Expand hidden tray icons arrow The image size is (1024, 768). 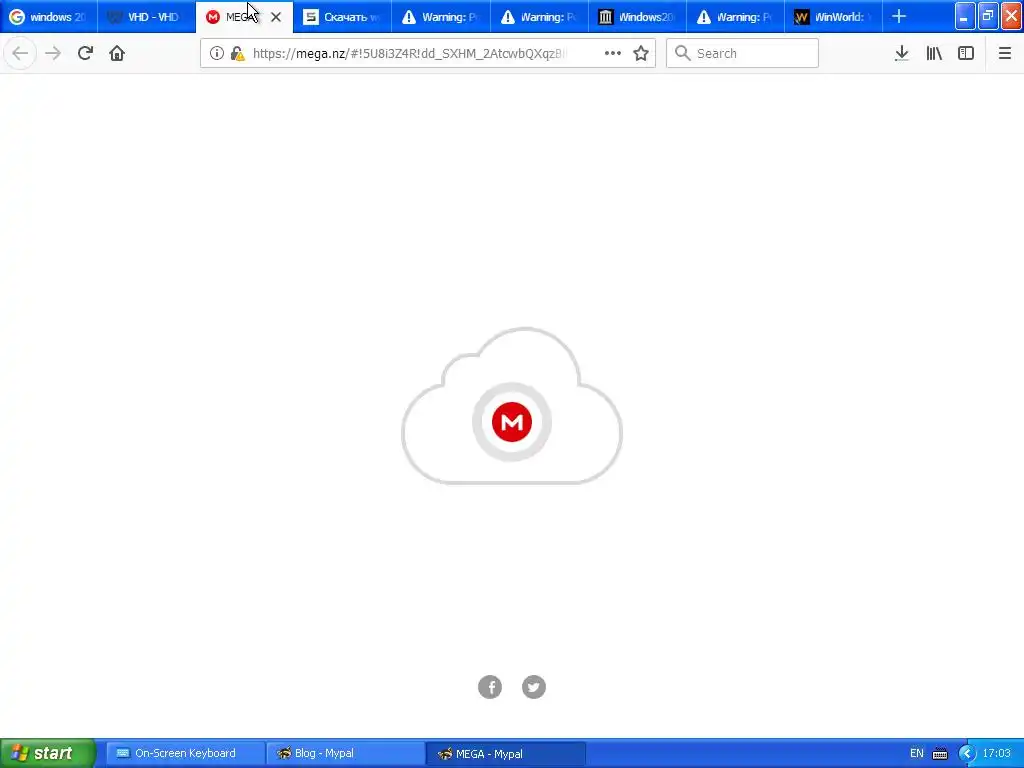[x=967, y=754]
